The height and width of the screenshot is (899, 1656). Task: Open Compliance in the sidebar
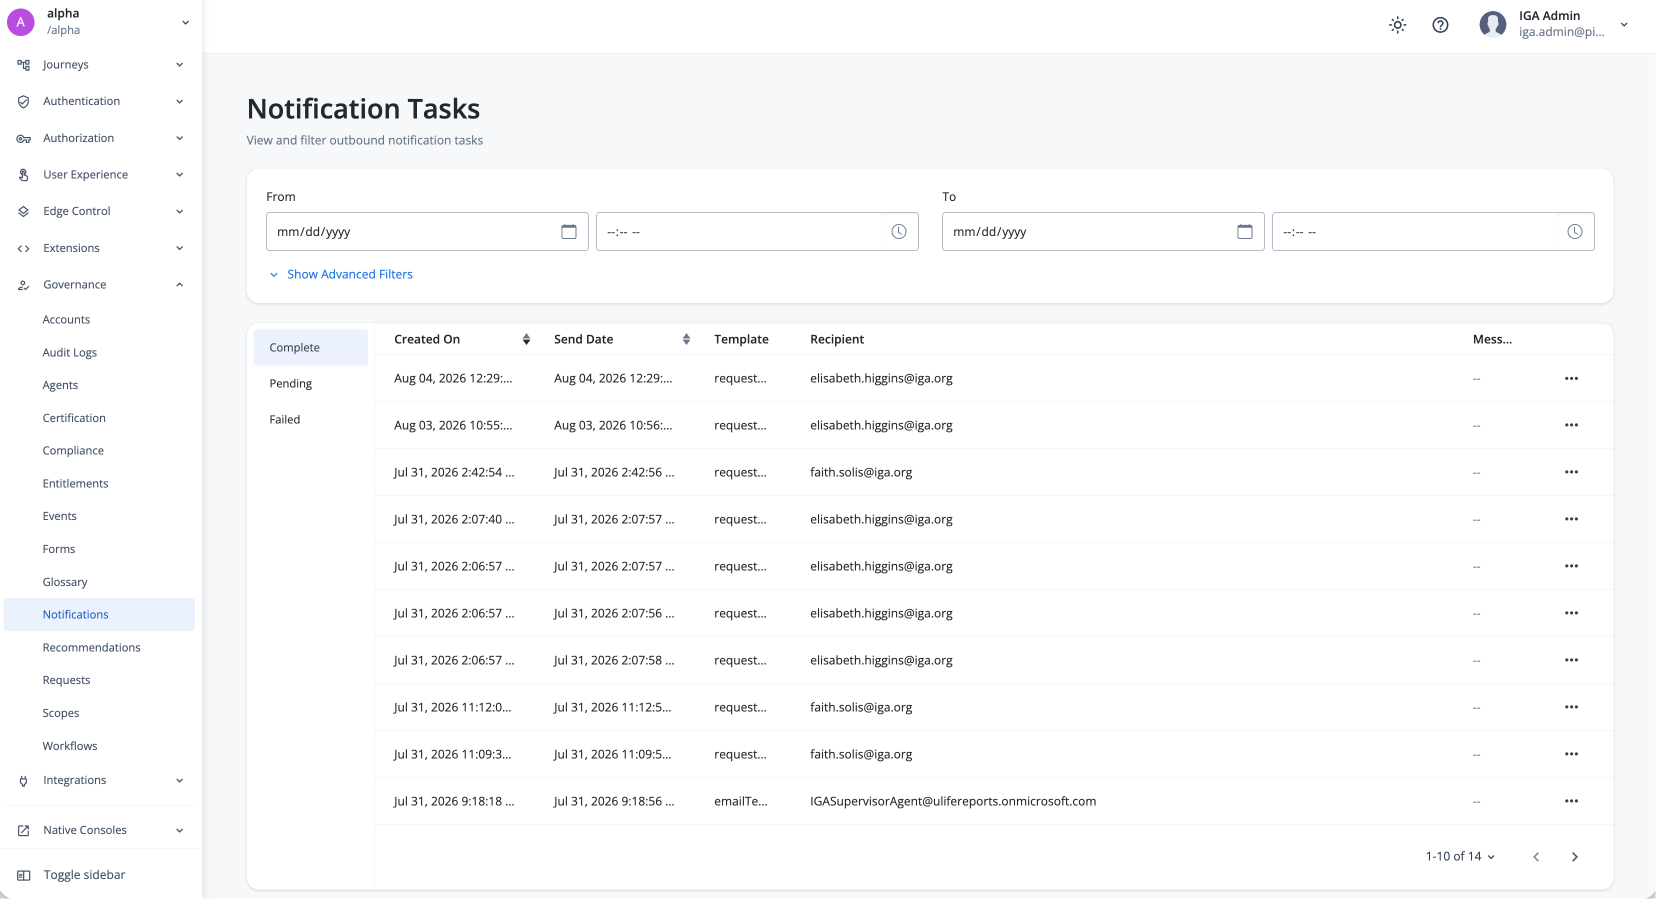[x=73, y=451]
